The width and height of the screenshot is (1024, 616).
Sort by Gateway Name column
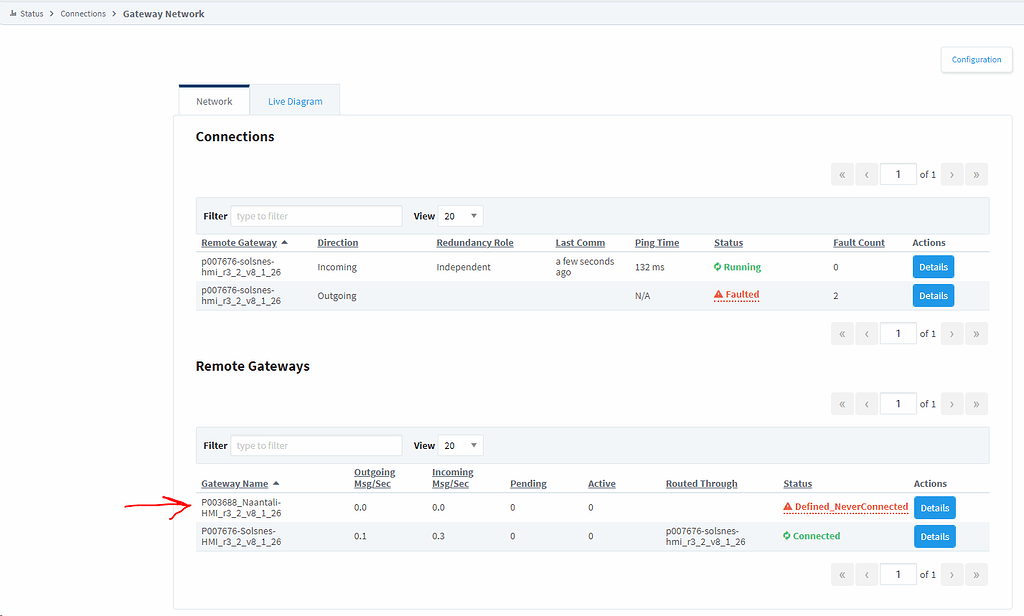tap(235, 484)
